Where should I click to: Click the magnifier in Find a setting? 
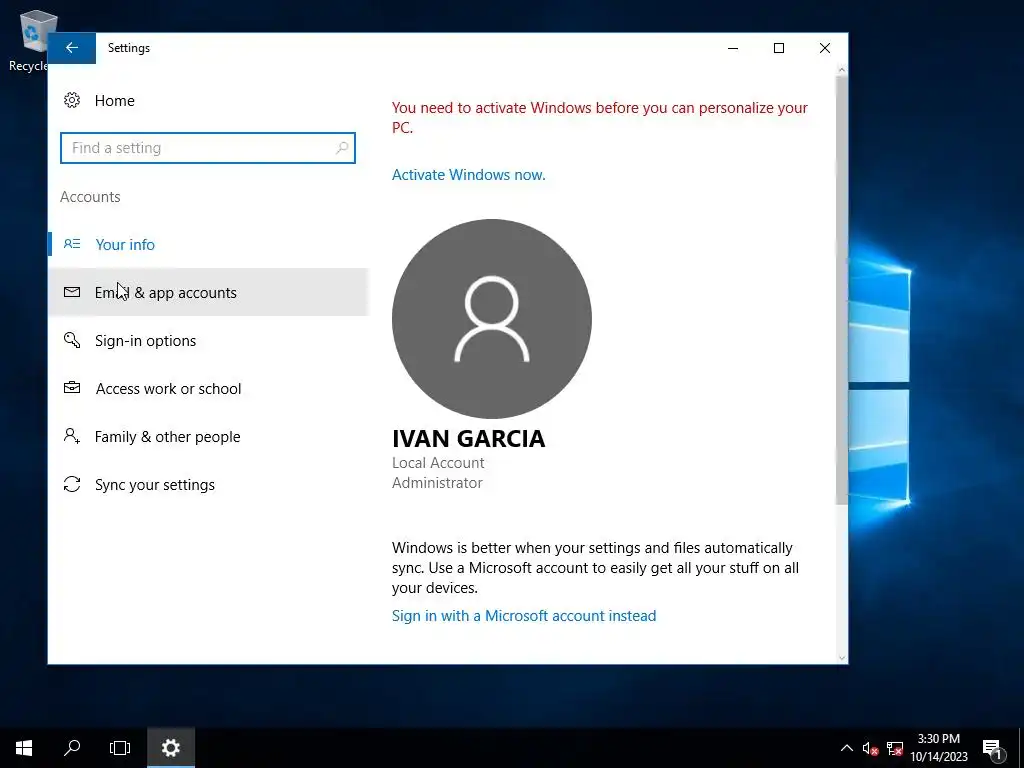tap(342, 148)
